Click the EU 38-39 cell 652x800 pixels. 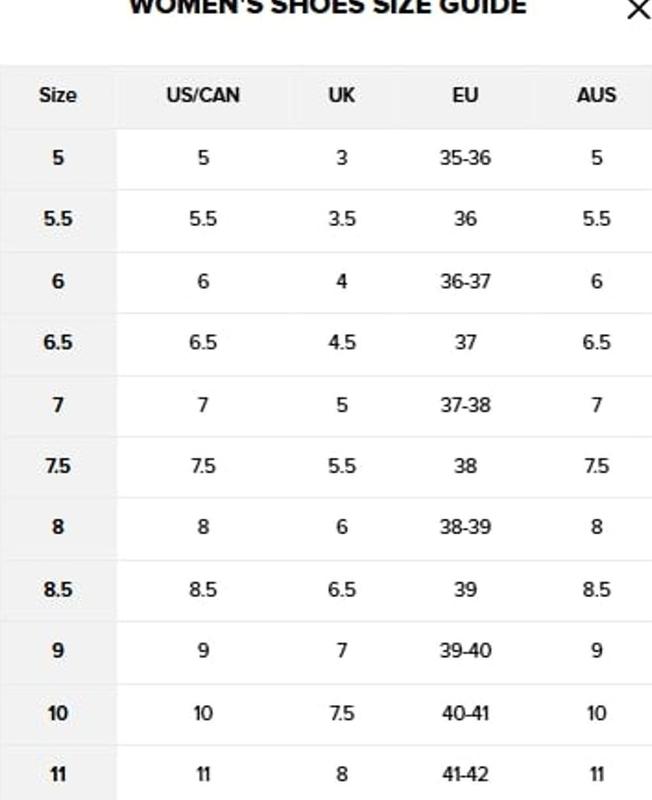[465, 527]
